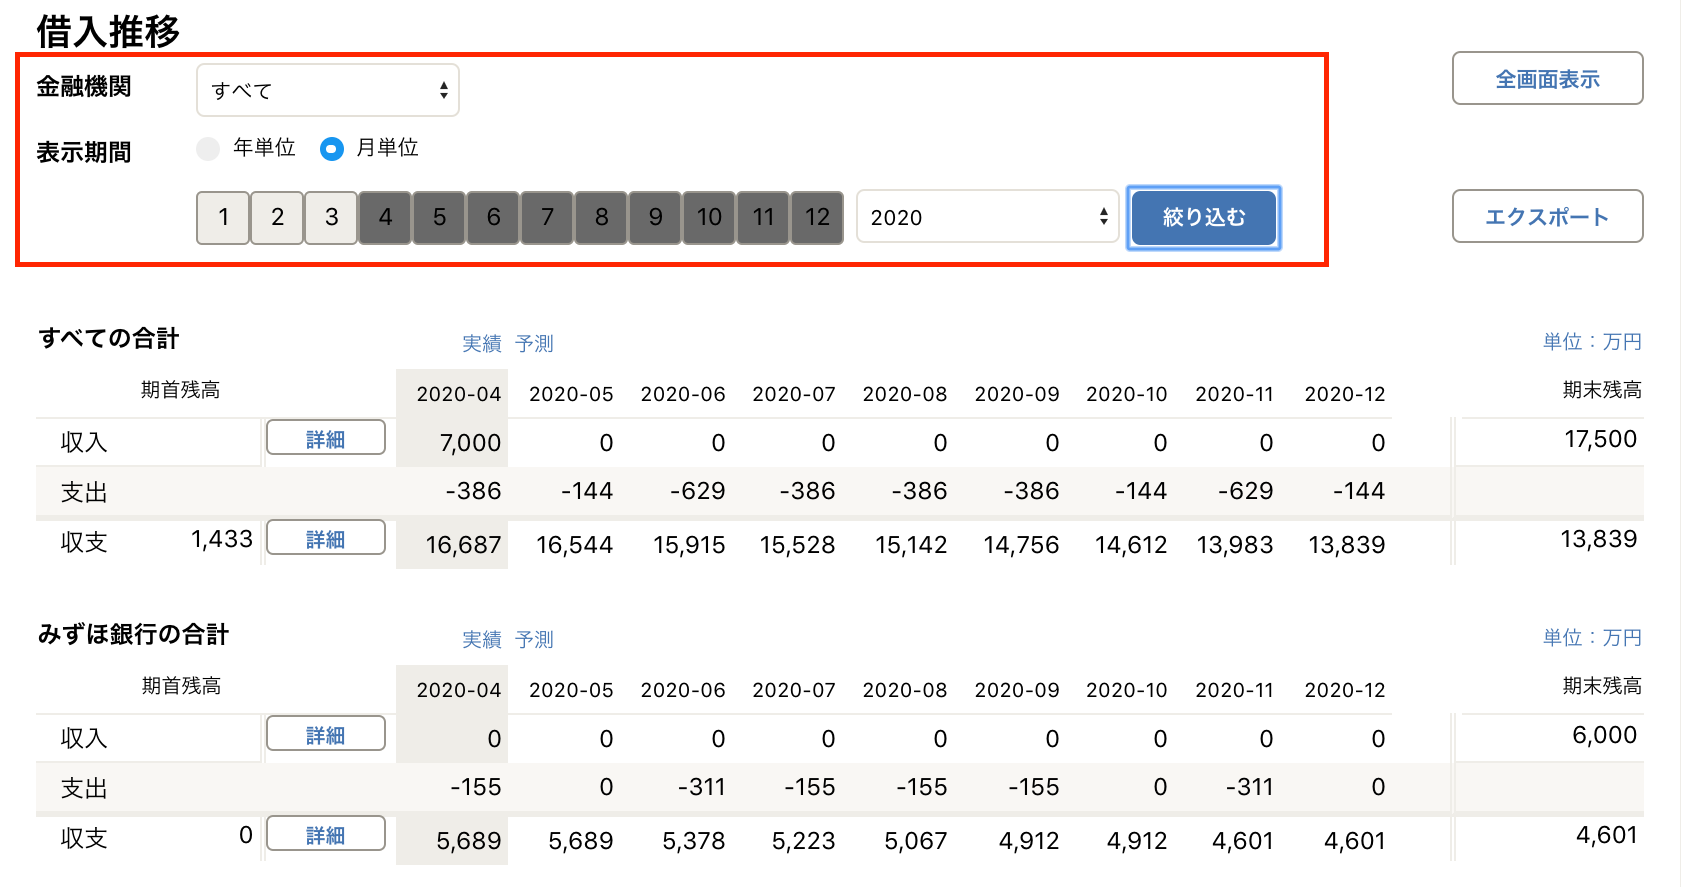1681x887 pixels.
Task: Click the 全画面表示 button
Action: click(x=1547, y=79)
